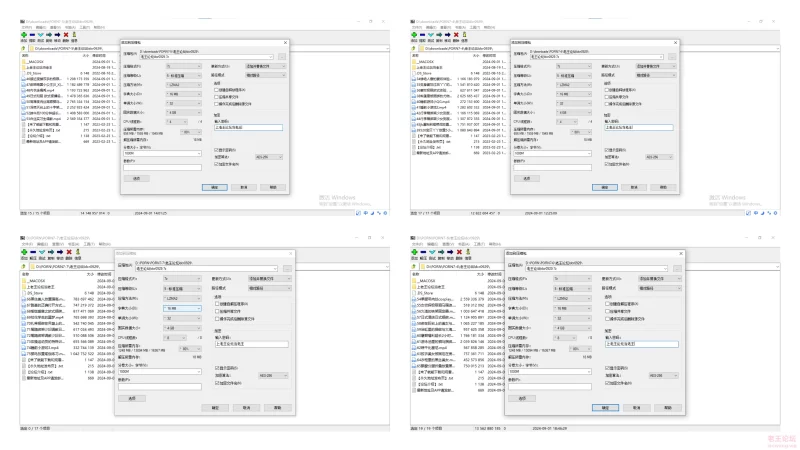Click yellow Info icon in bottom-left window
This screenshot has height=450, width=800.
tap(78, 252)
